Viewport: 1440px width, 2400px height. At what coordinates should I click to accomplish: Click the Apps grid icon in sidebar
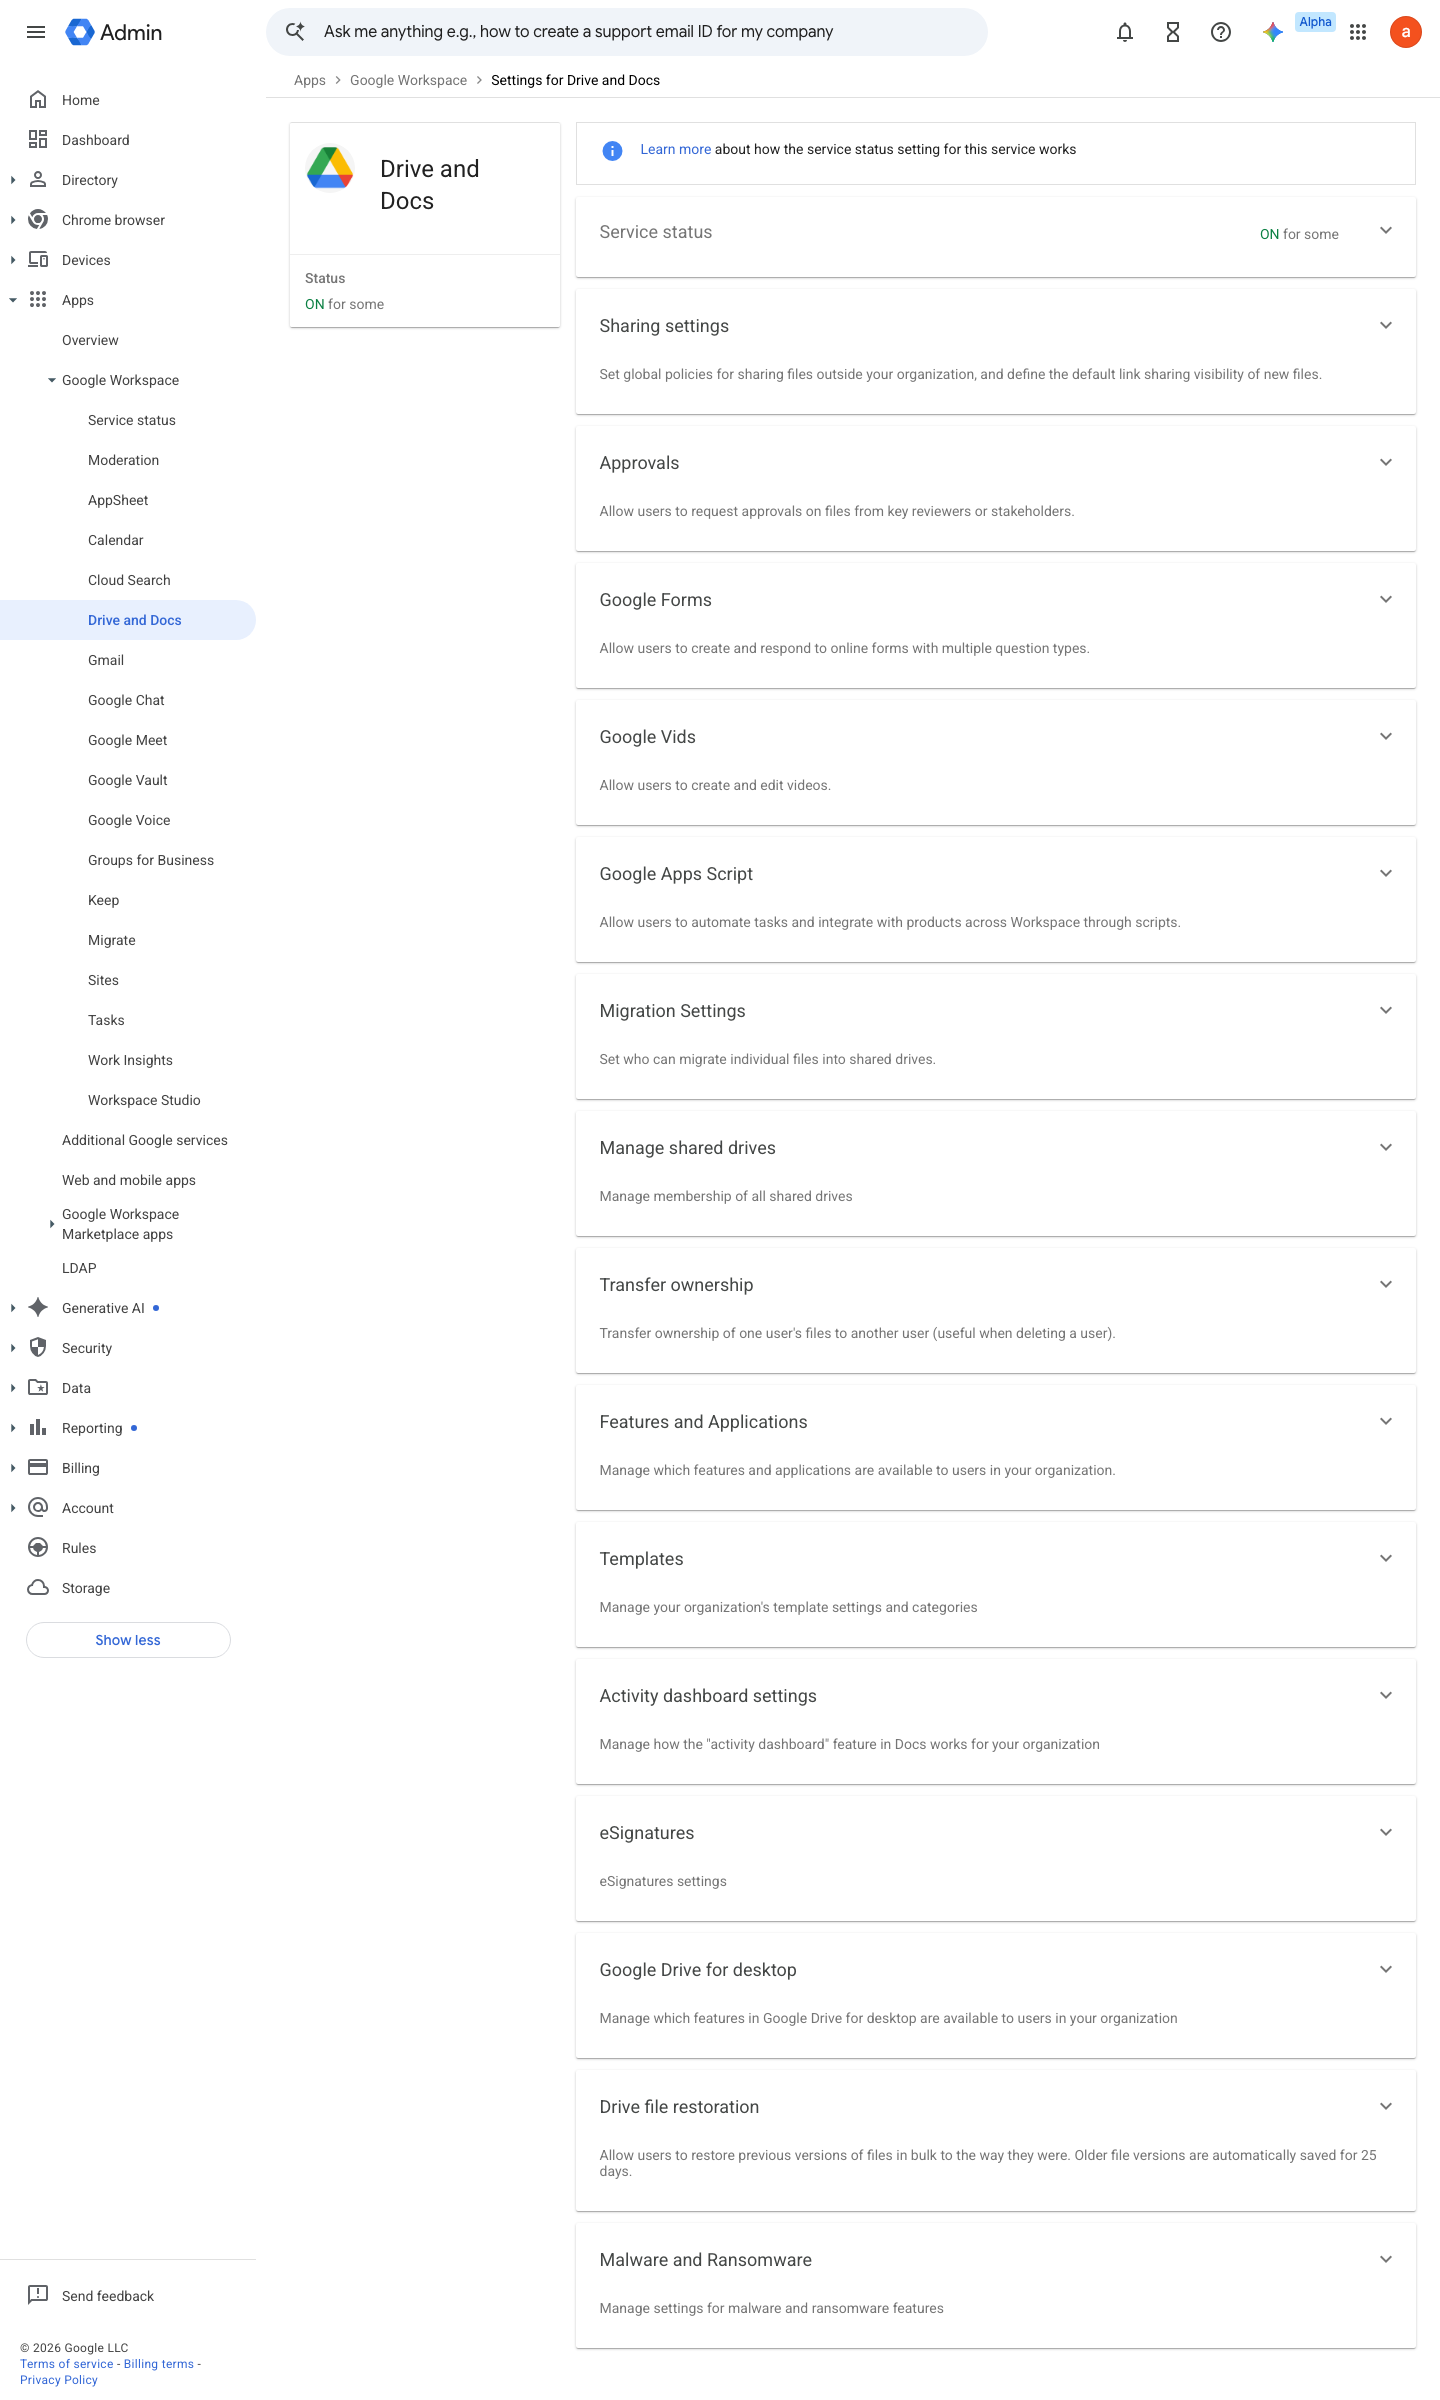[x=38, y=300]
